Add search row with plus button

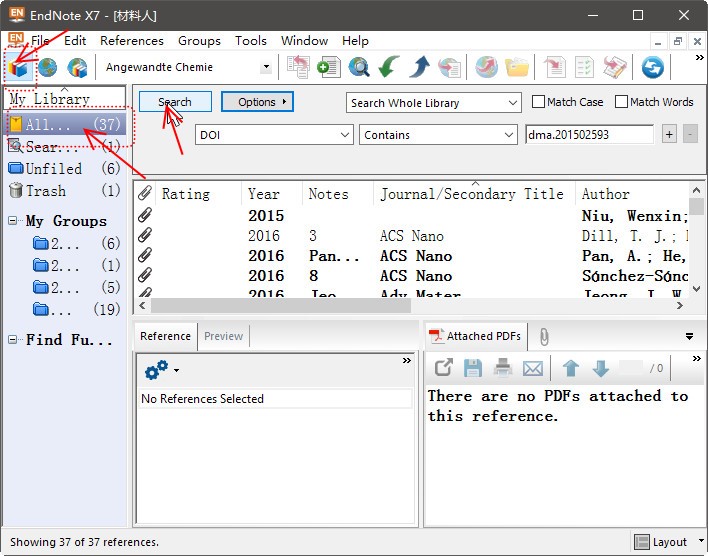(669, 135)
